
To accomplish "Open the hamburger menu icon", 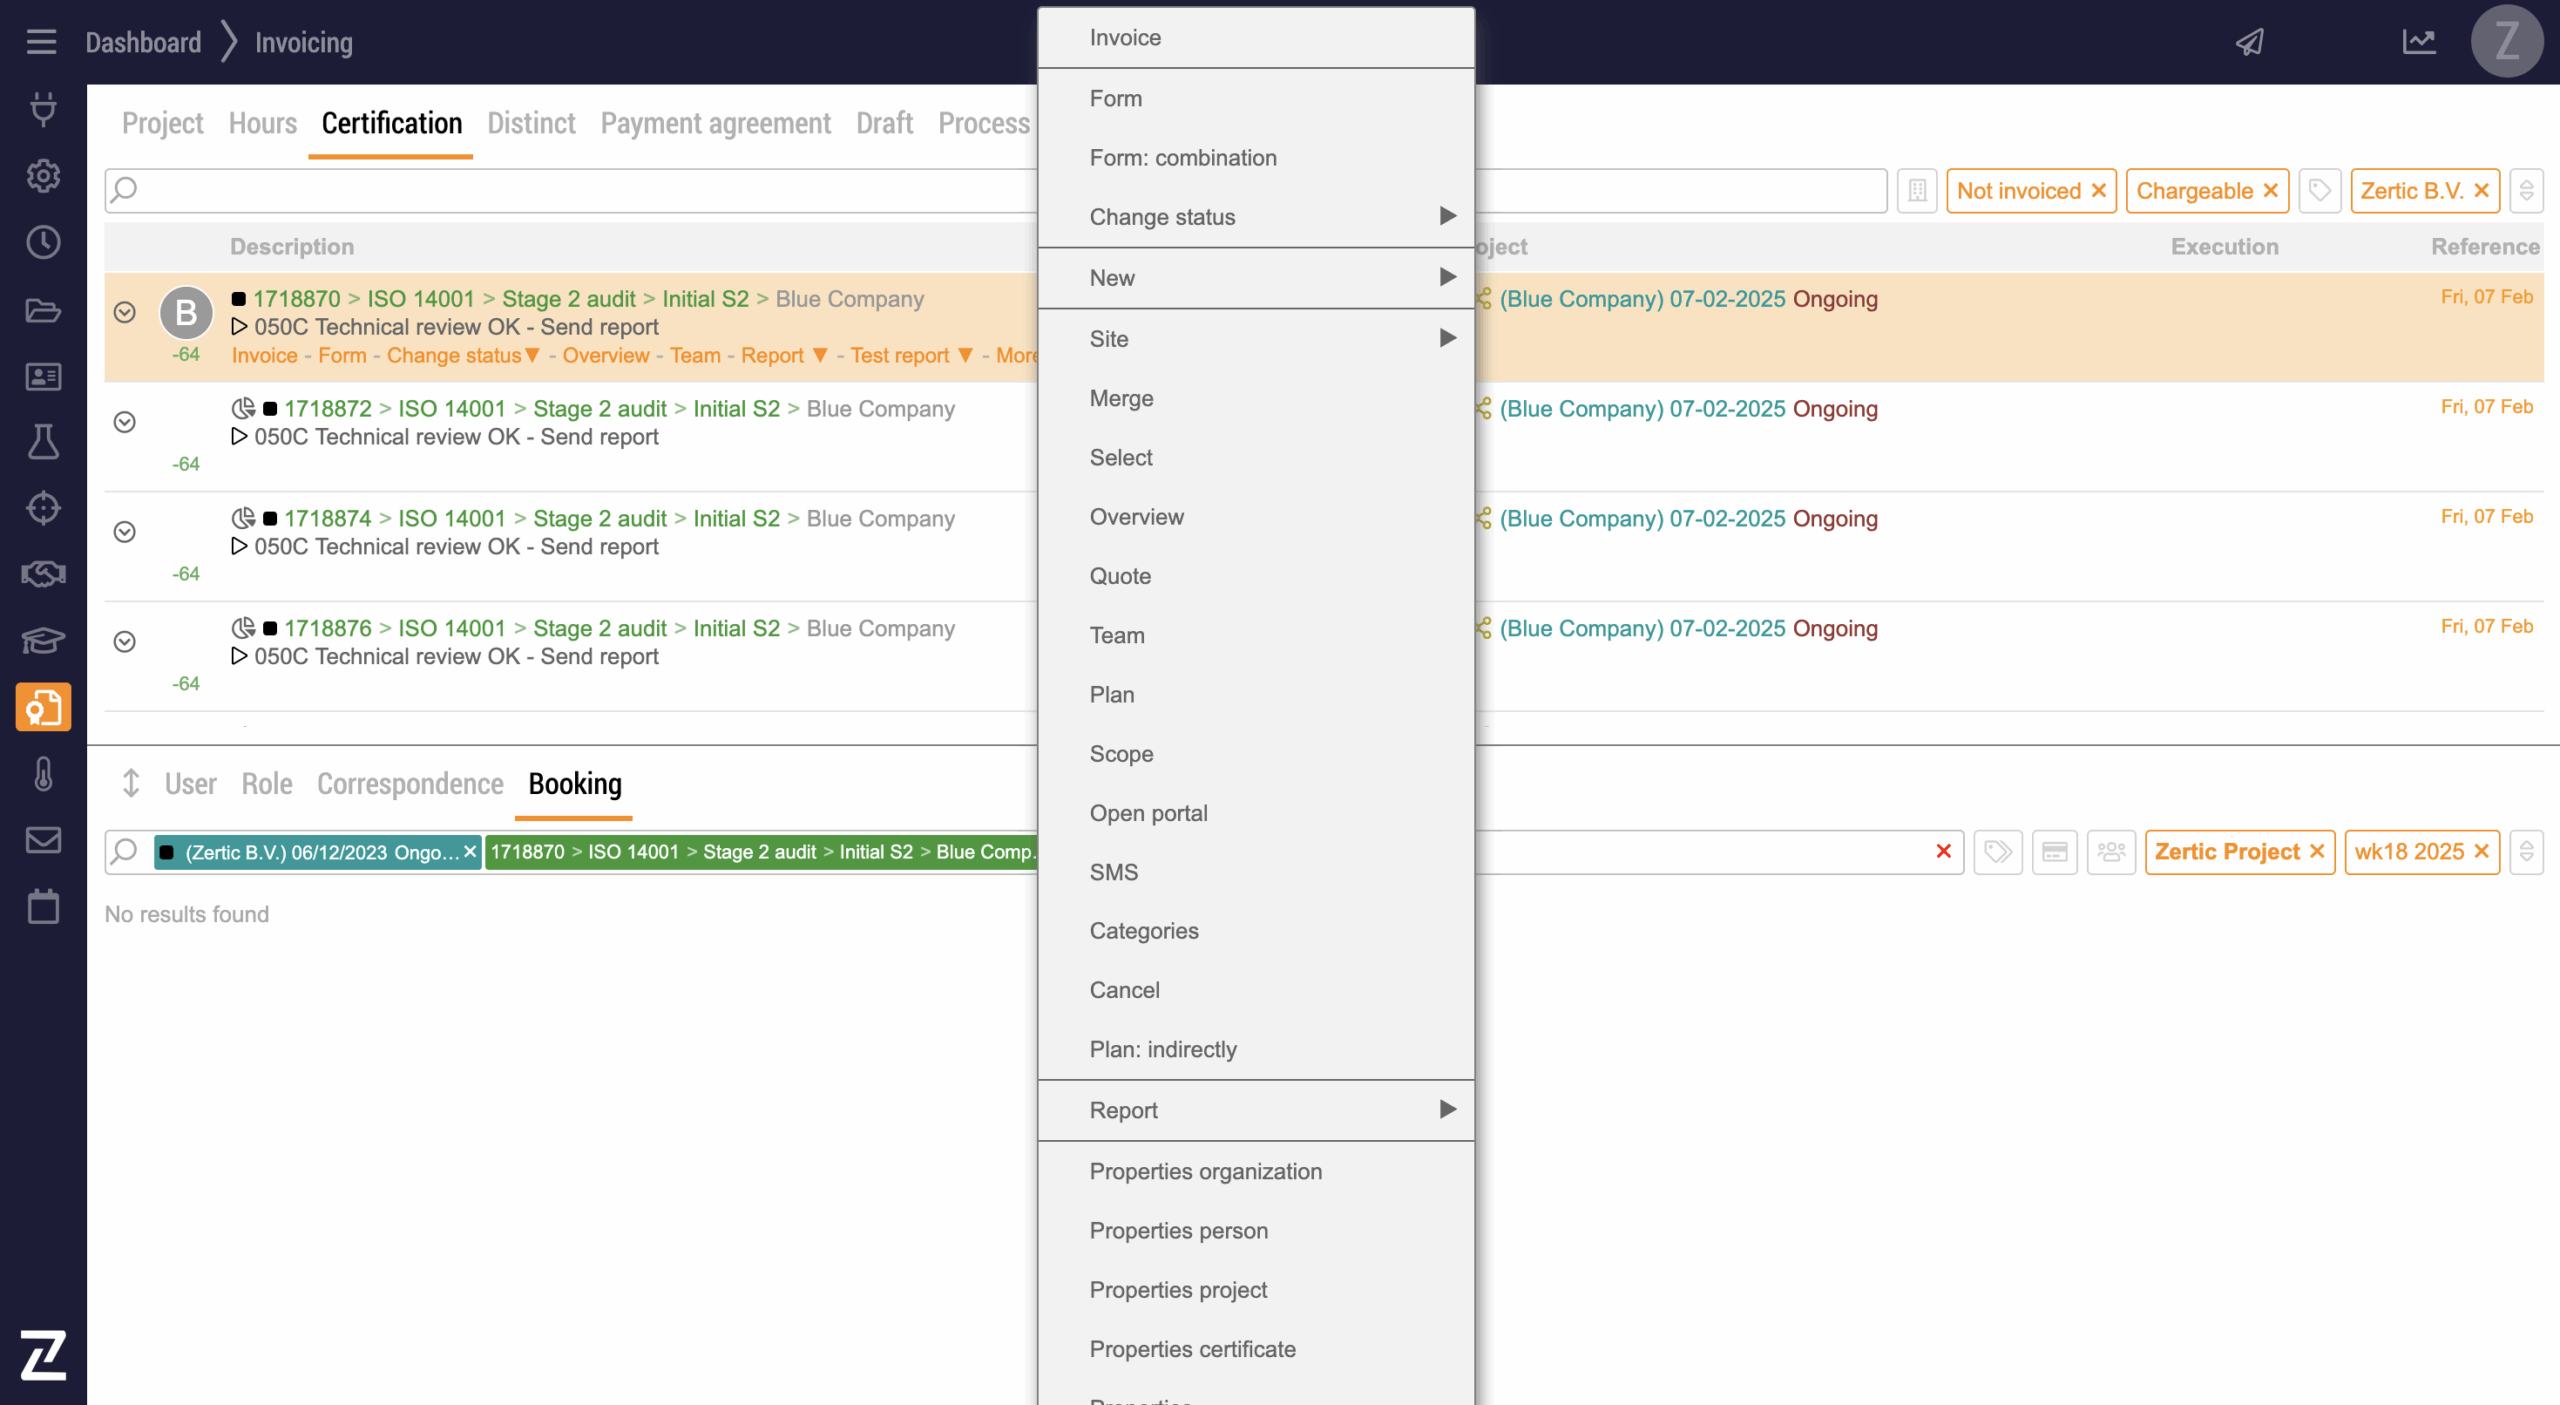I will 41,42.
